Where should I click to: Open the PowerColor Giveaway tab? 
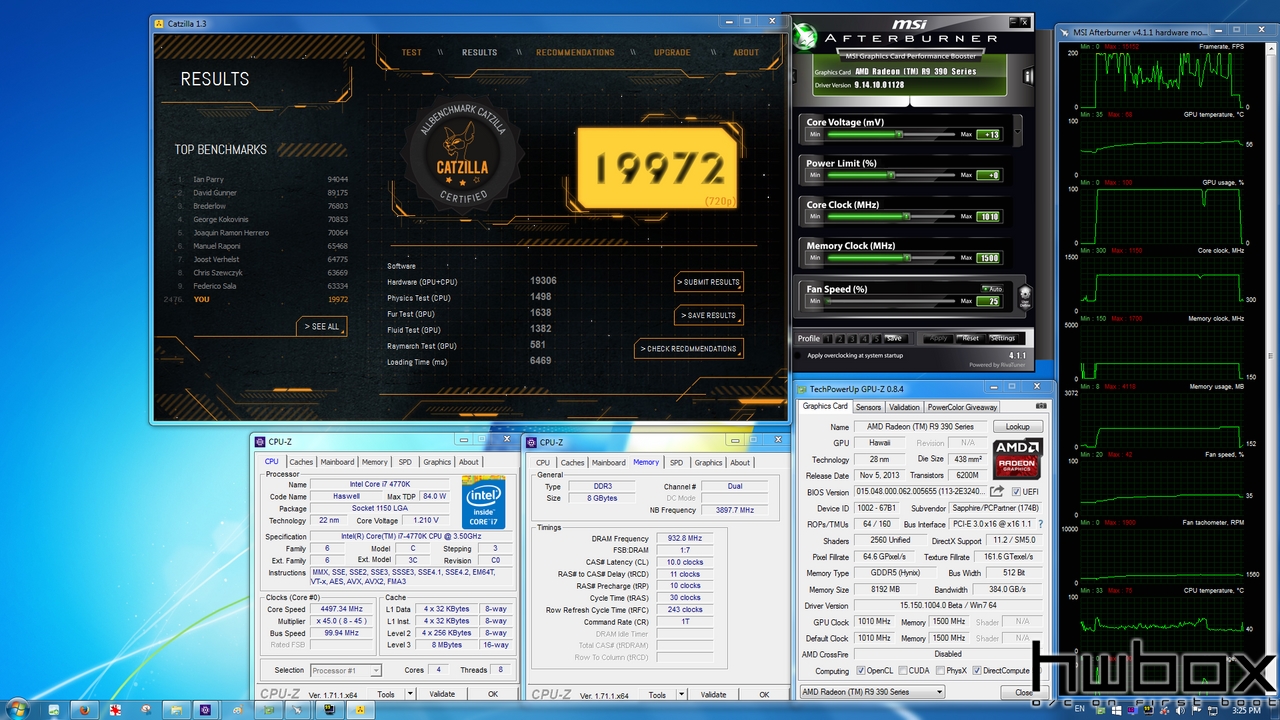(x=962, y=407)
